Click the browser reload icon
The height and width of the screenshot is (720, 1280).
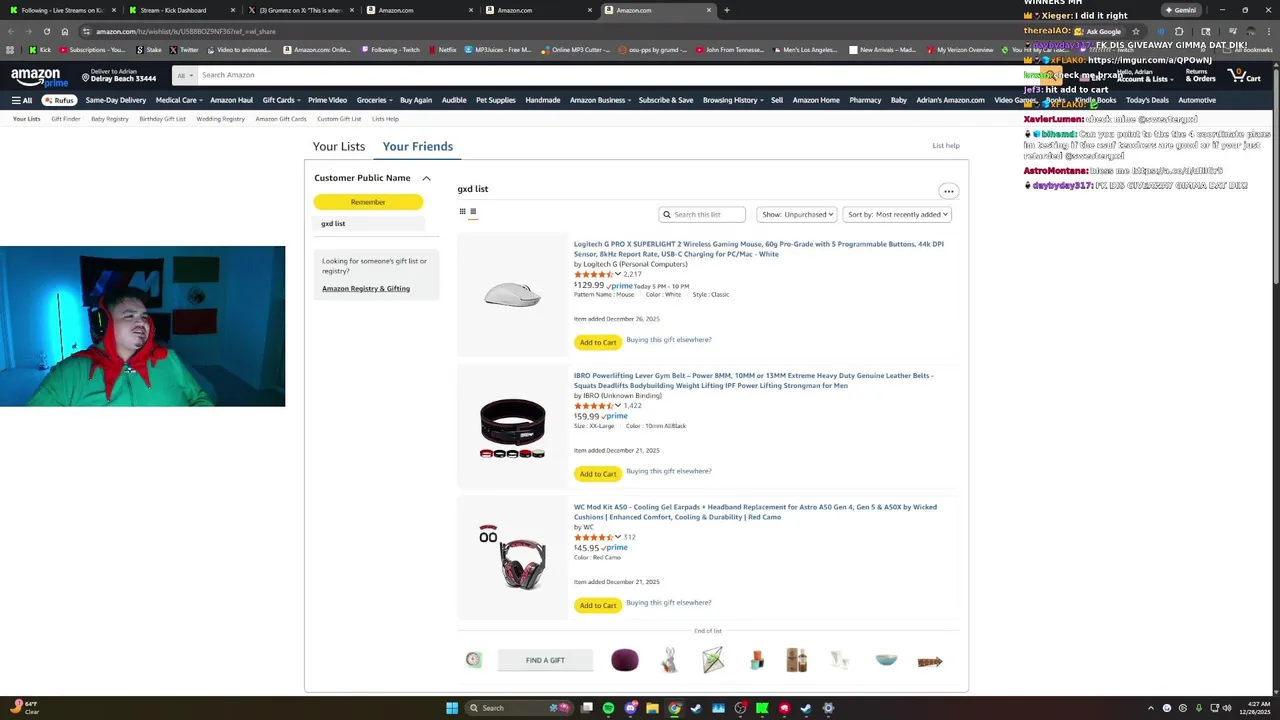click(46, 31)
